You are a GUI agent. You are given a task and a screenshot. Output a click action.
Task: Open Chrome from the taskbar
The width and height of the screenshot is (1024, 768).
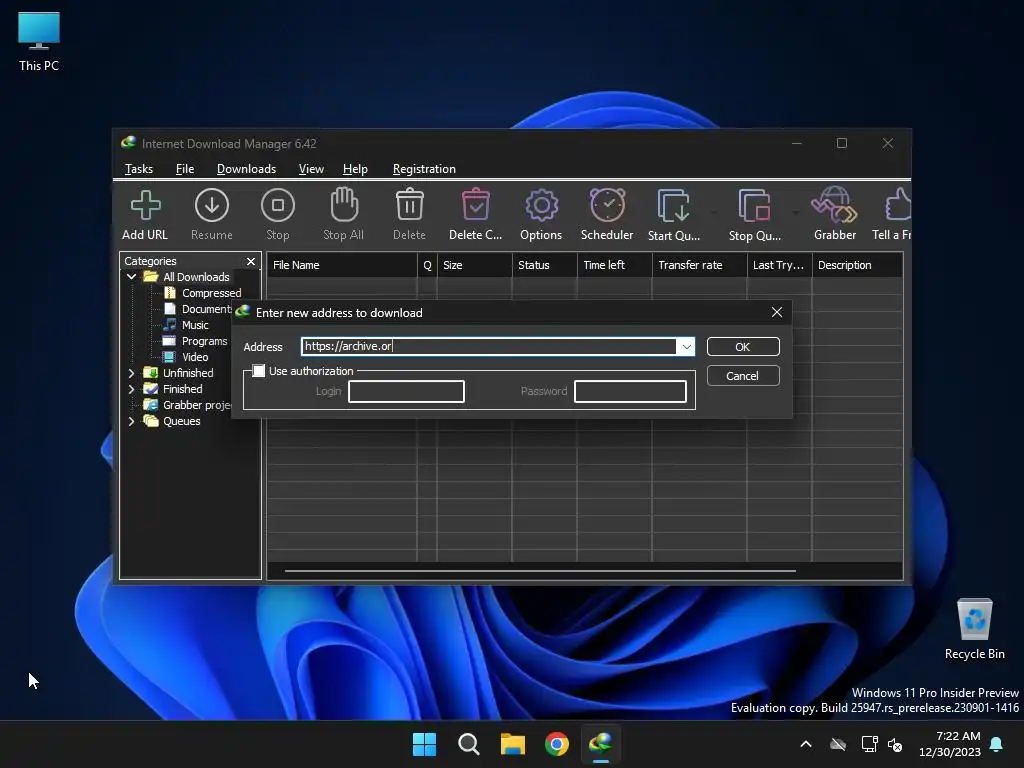click(x=557, y=744)
